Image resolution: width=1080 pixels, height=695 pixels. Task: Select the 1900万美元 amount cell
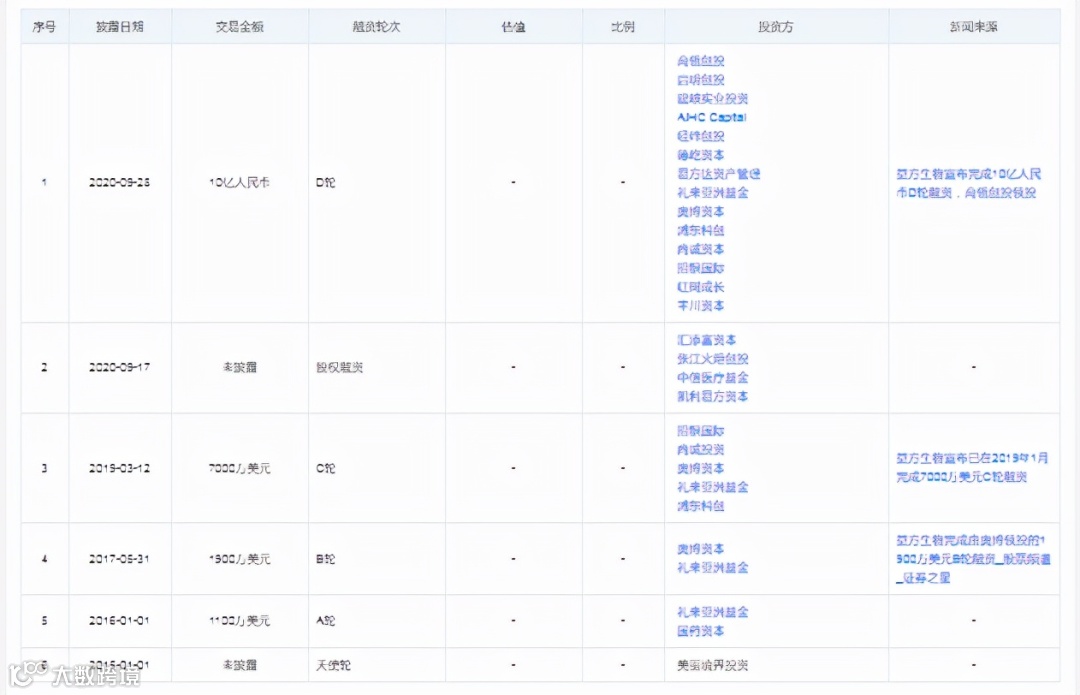coord(240,559)
